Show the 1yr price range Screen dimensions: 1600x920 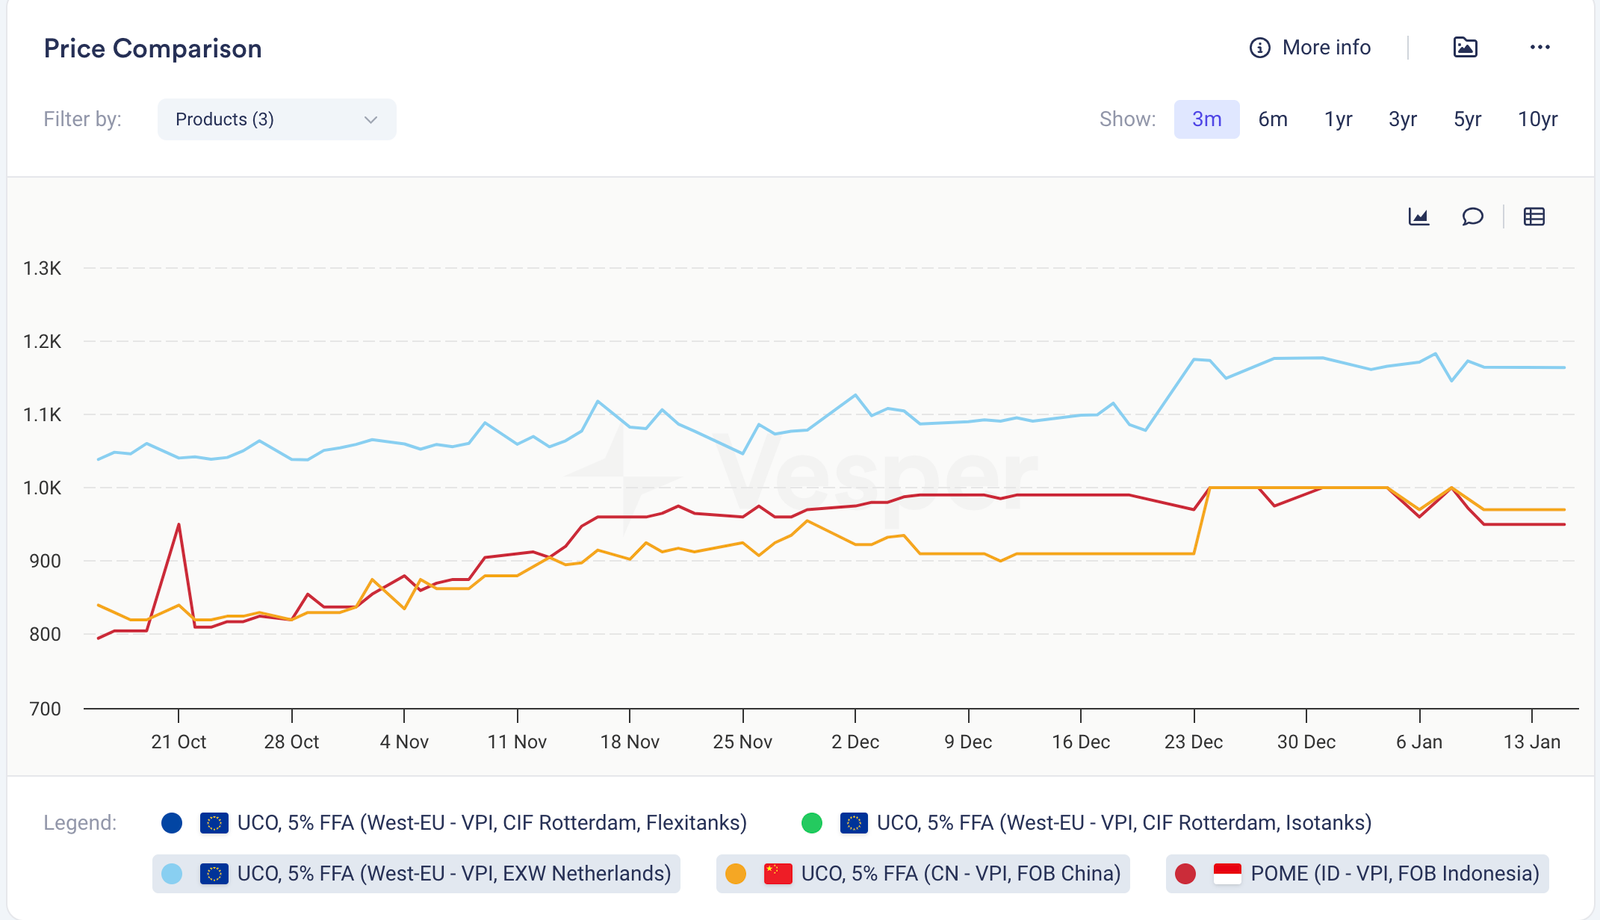click(1338, 119)
